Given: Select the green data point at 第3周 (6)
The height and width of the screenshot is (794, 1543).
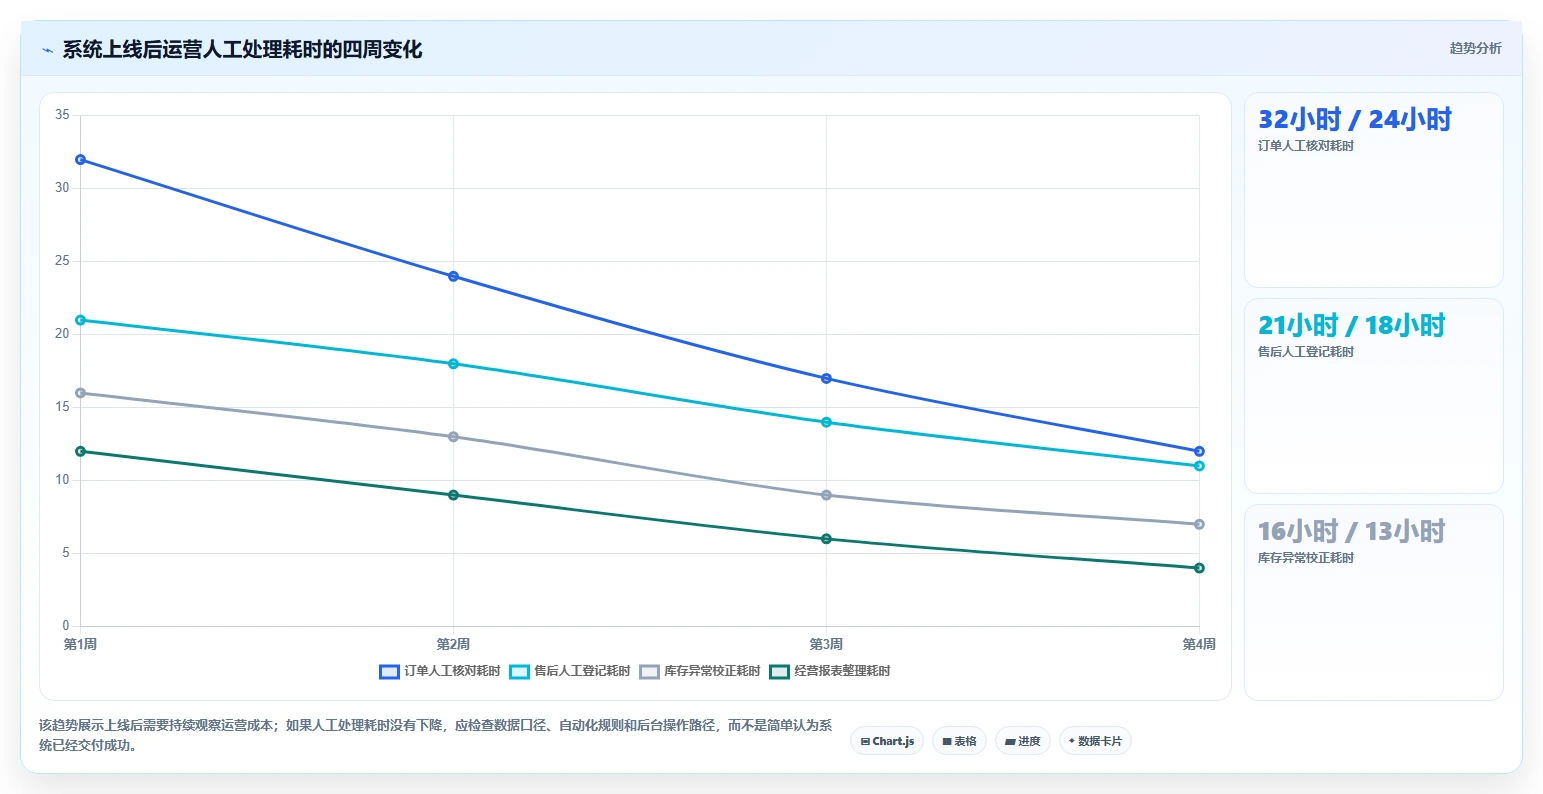Looking at the screenshot, I should (826, 539).
